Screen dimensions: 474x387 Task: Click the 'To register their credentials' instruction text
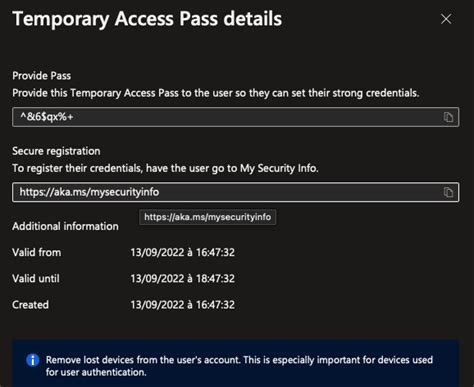[165, 168]
